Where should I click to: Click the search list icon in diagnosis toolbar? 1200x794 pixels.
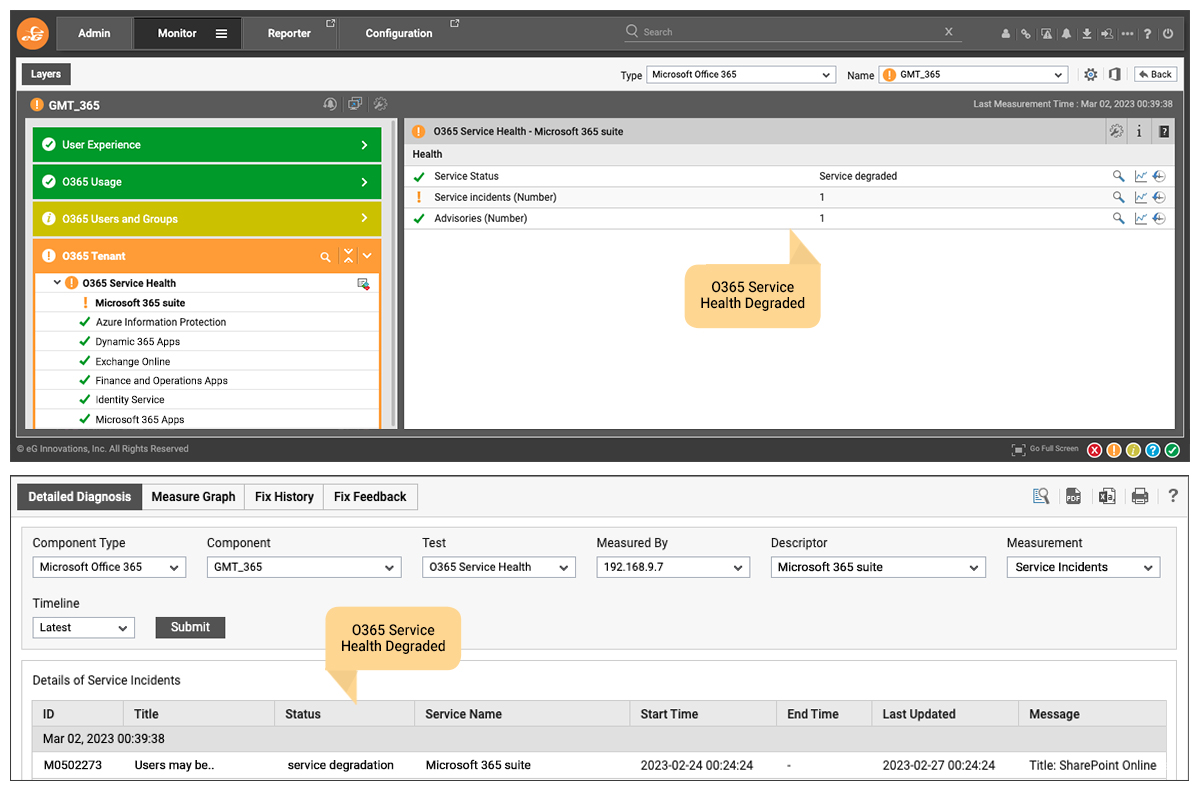(1041, 496)
